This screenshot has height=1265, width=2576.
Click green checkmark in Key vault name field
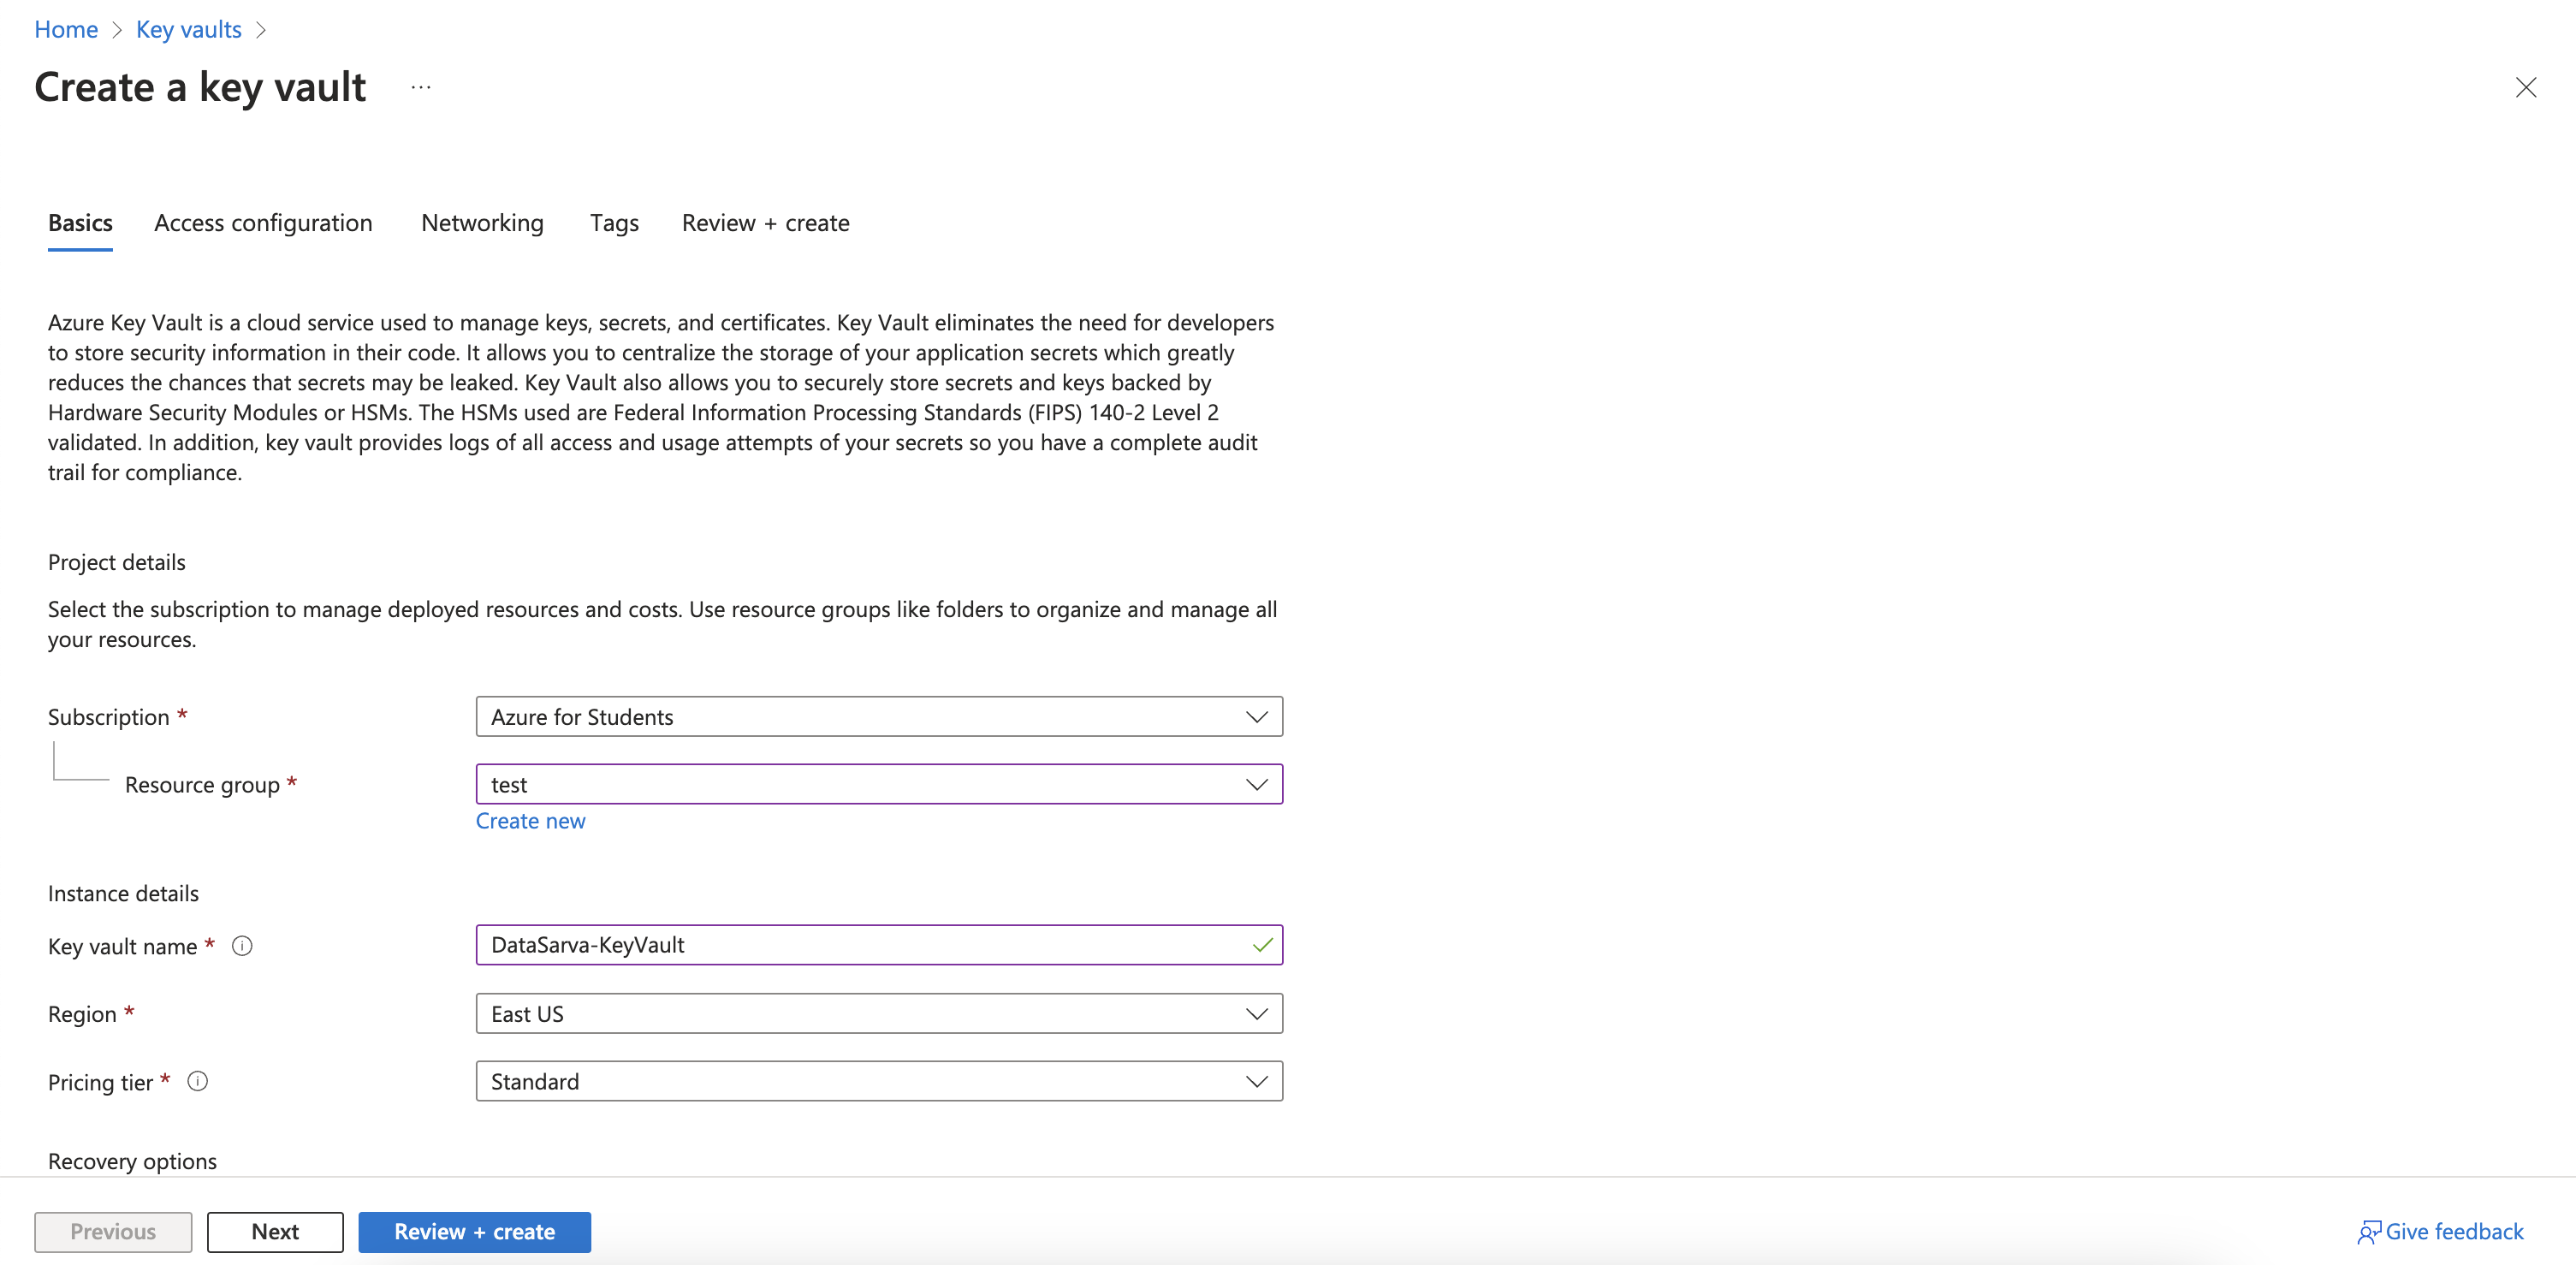[1262, 945]
